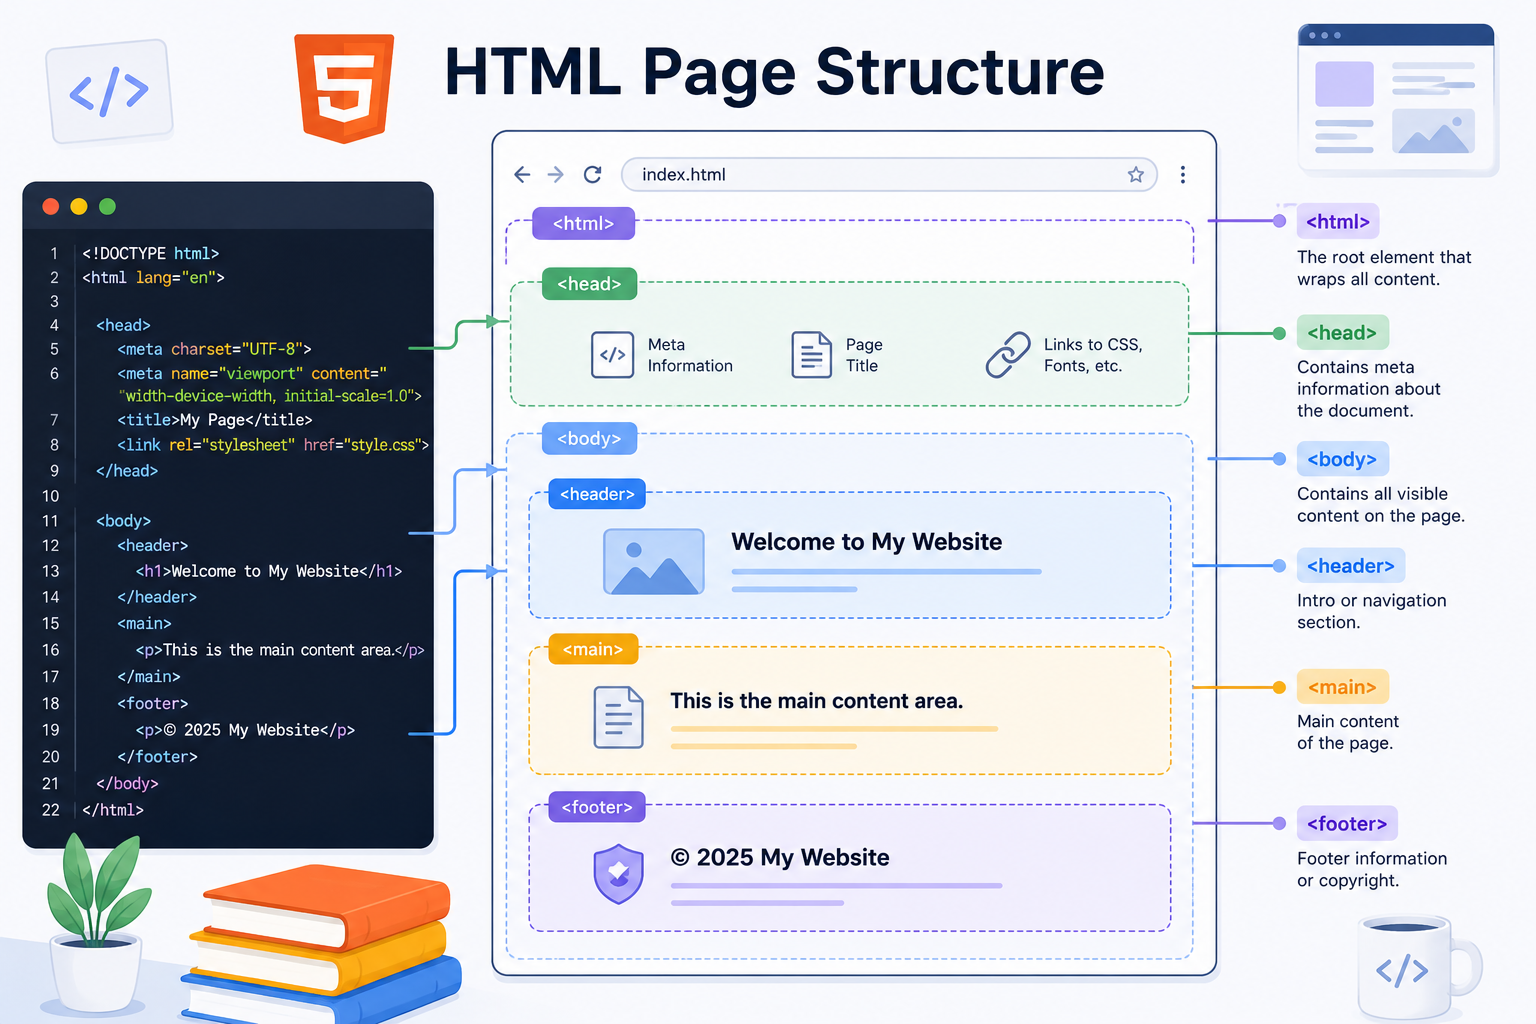This screenshot has width=1536, height=1024.
Task: Click the '© 2025 My Website' text in the footer box
Action: pos(780,858)
